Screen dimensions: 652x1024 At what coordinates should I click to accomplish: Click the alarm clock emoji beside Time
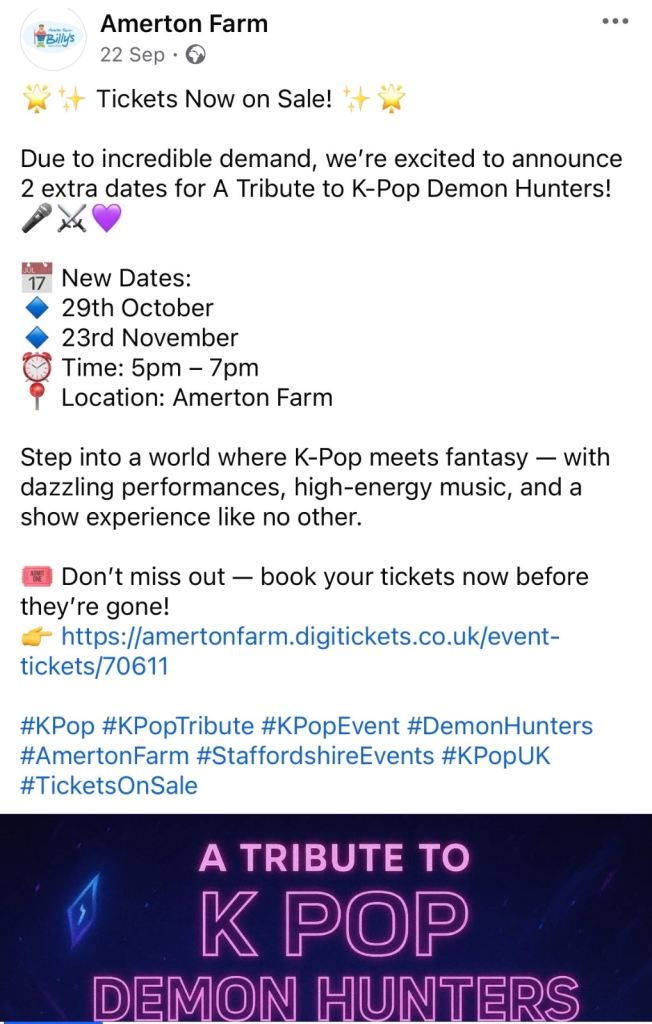click(36, 368)
